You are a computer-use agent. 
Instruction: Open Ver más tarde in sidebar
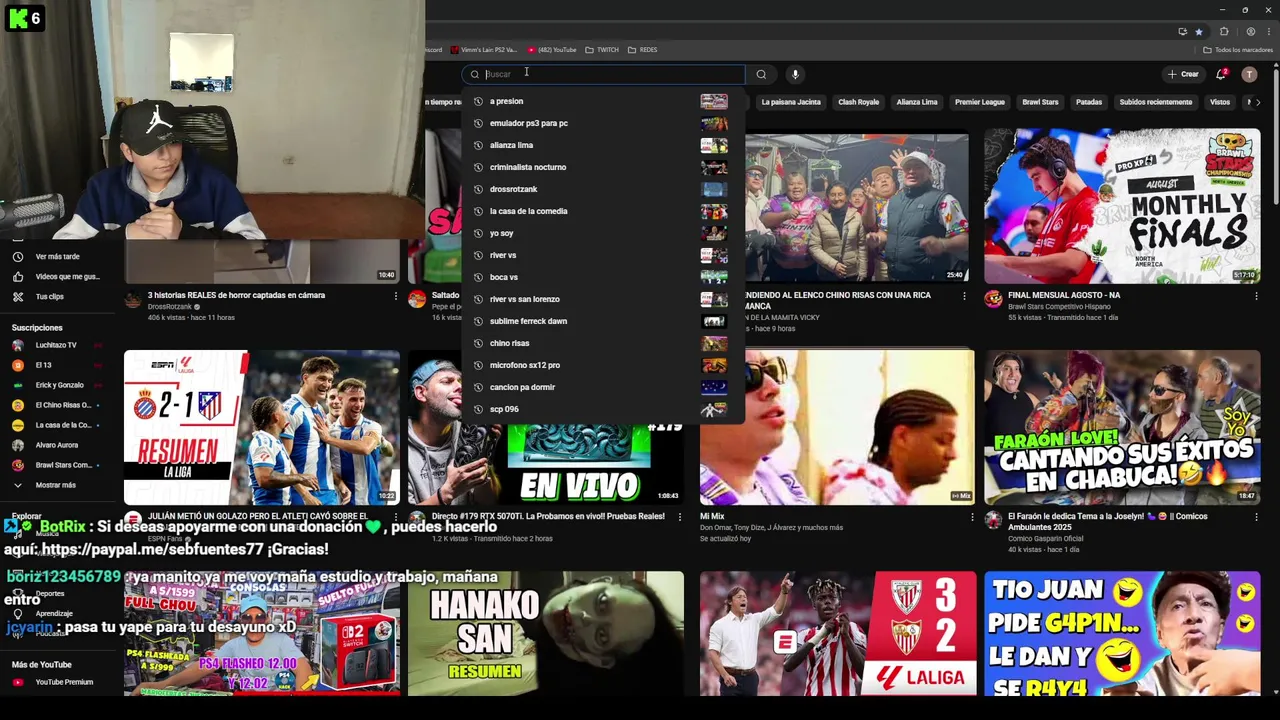coord(57,257)
